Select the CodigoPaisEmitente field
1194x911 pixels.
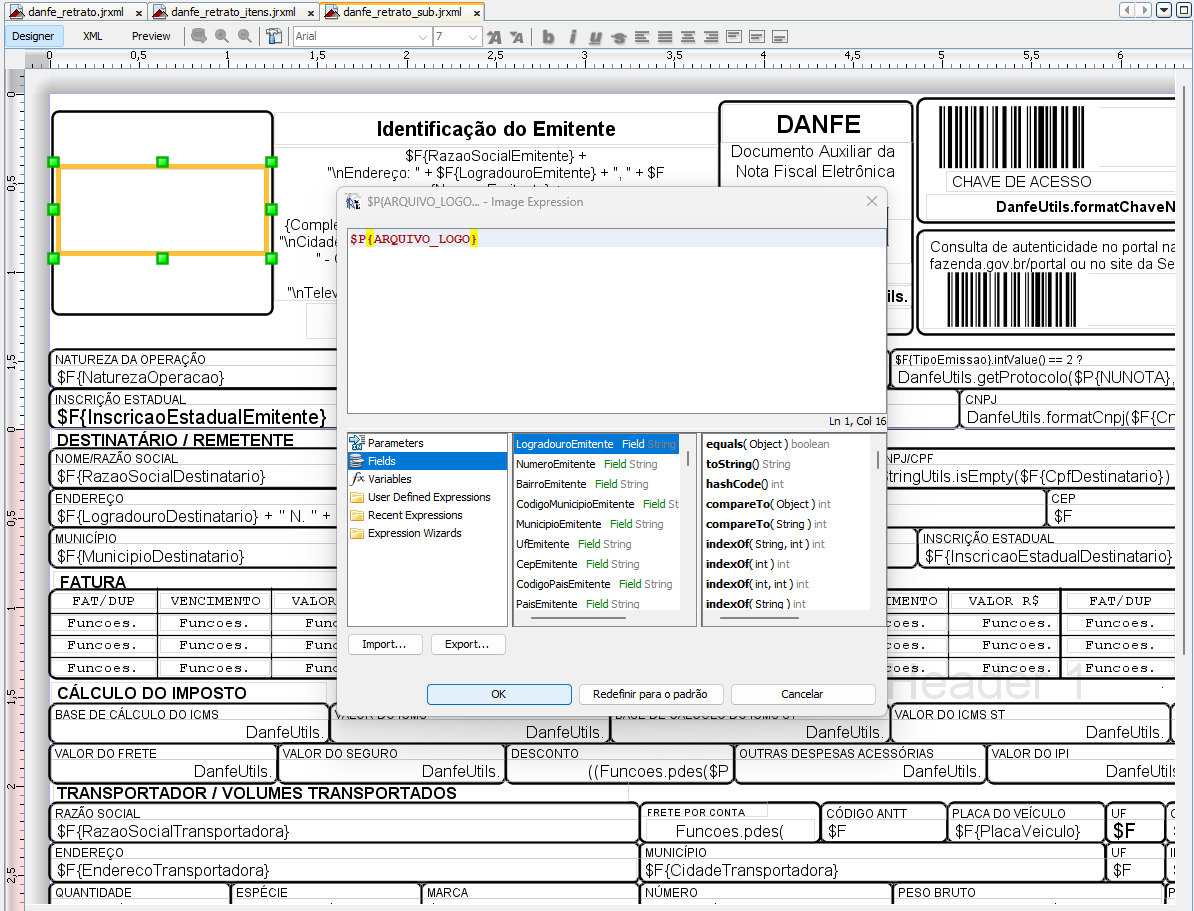pos(596,584)
